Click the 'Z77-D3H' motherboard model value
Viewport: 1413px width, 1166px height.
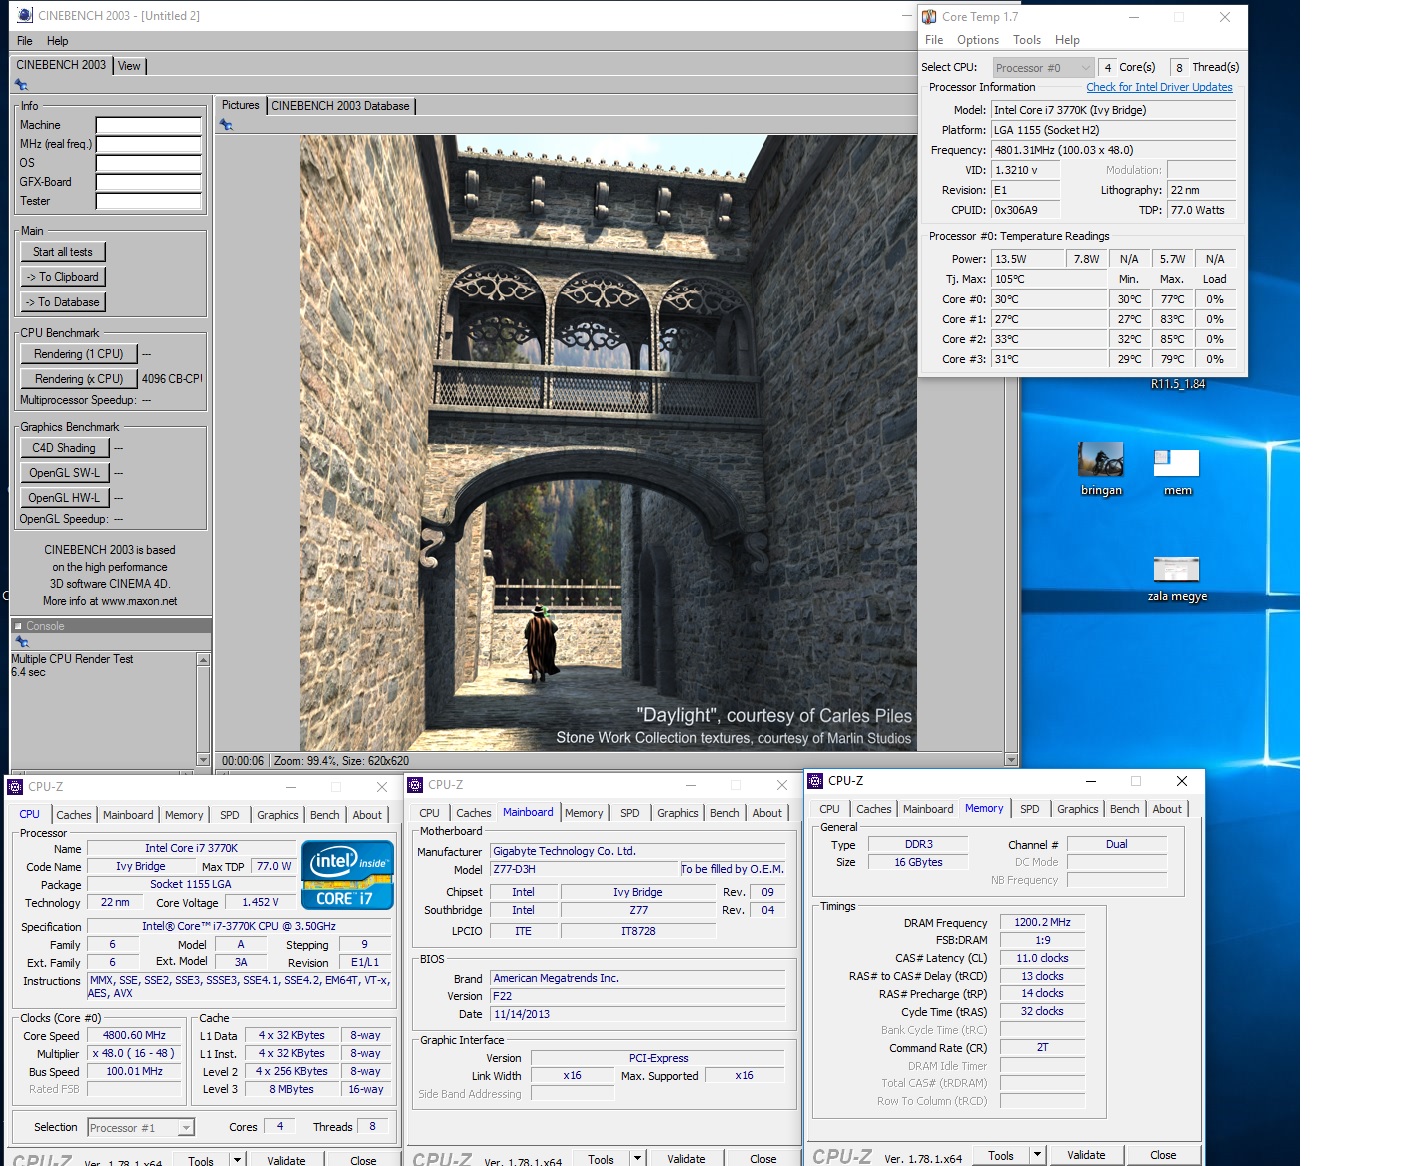coord(585,870)
